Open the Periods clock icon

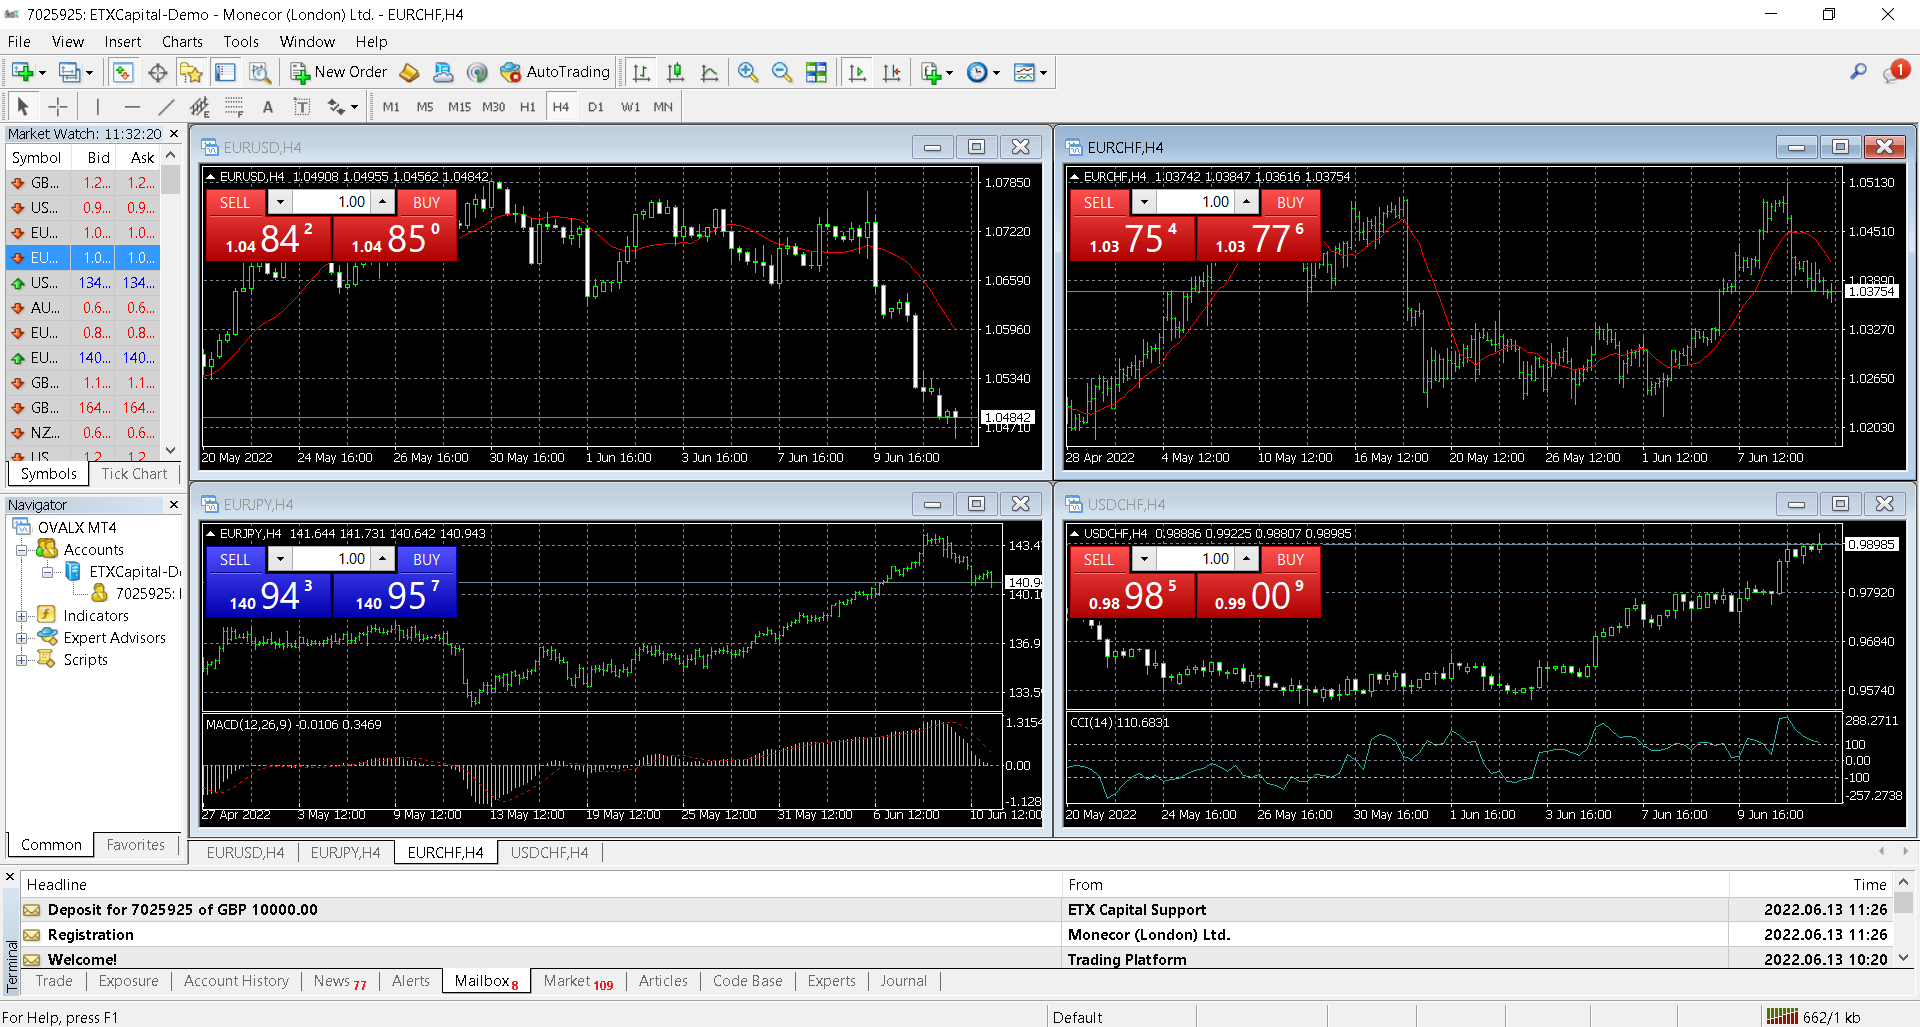coord(978,72)
